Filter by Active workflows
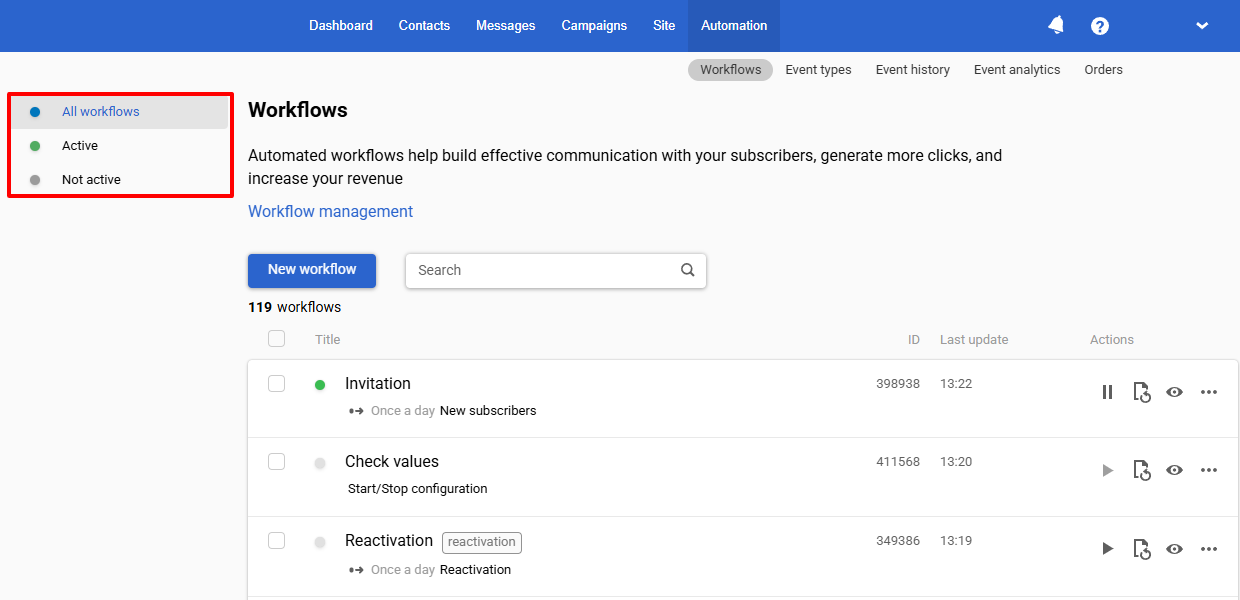This screenshot has width=1240, height=600. (121, 146)
